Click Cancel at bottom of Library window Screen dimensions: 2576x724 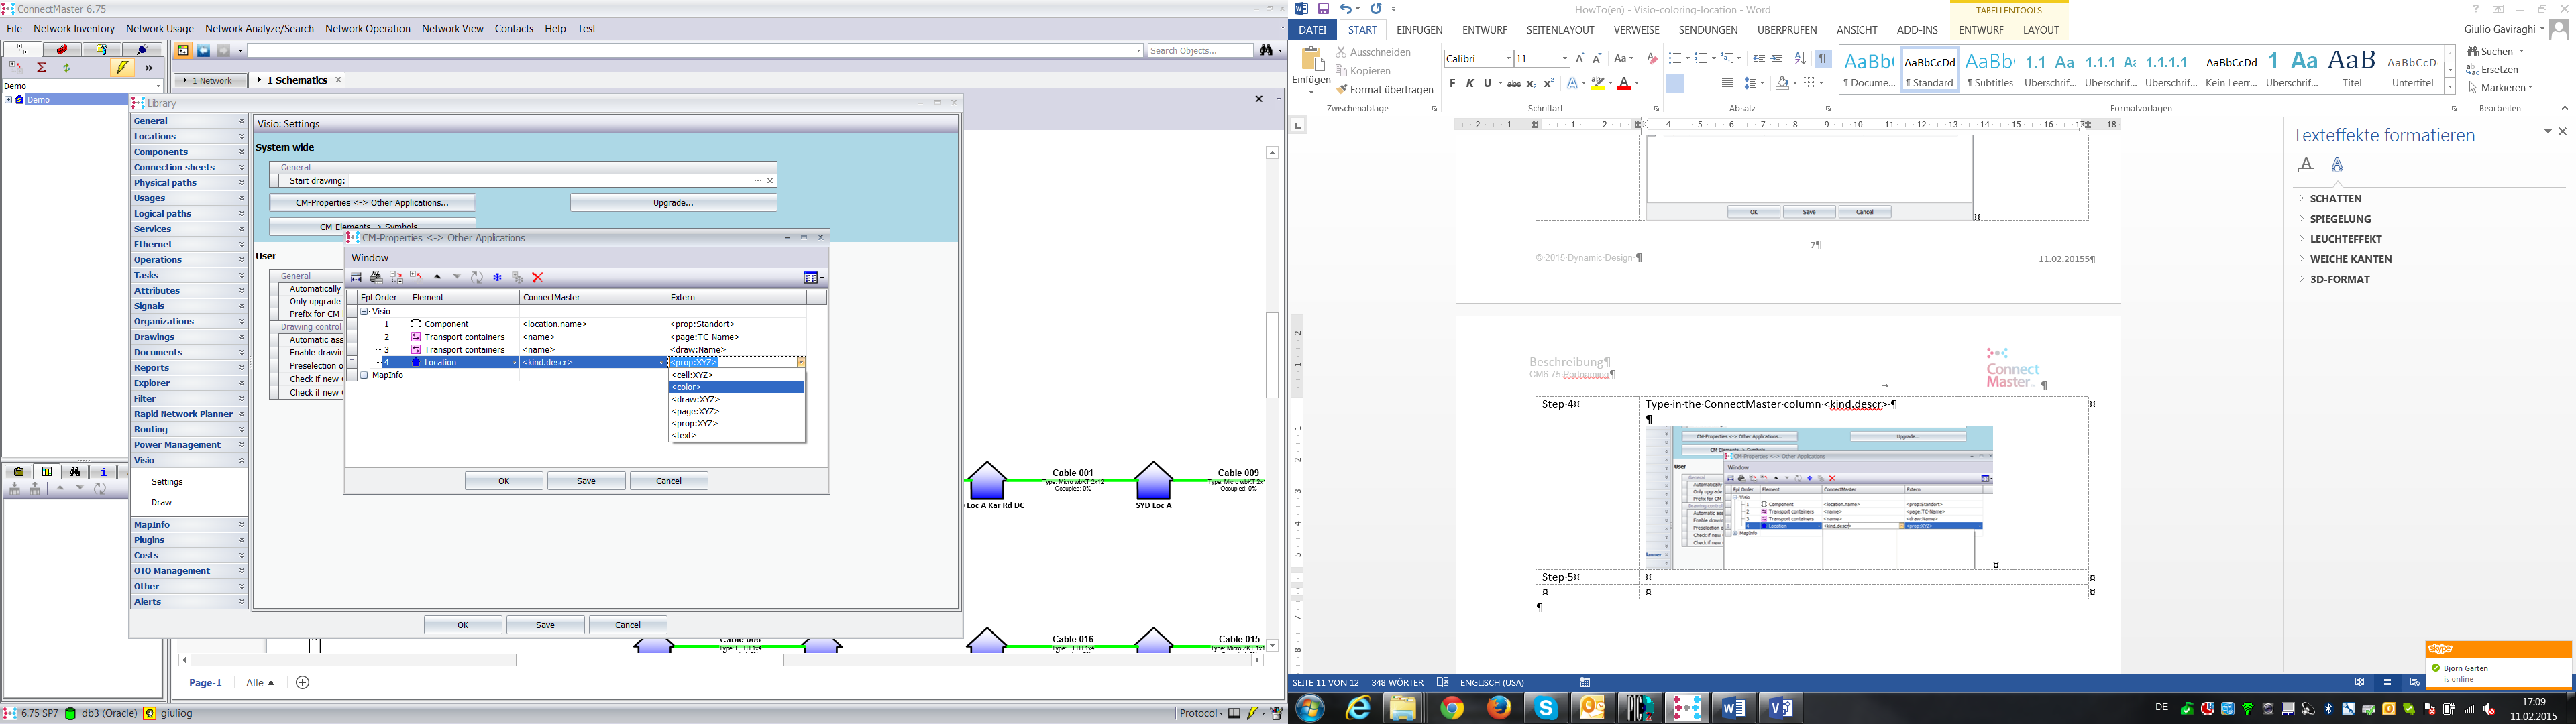point(627,625)
